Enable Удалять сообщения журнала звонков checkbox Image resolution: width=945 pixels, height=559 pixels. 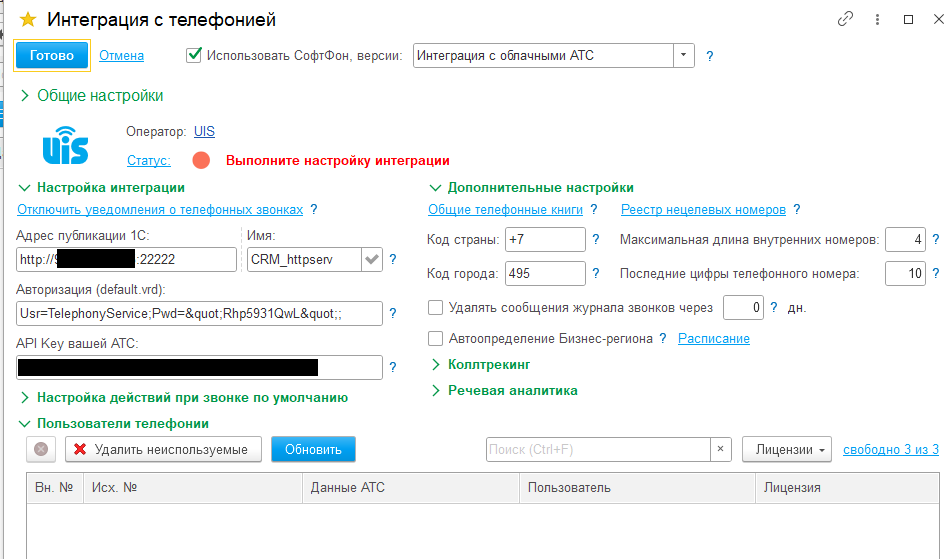[435, 307]
